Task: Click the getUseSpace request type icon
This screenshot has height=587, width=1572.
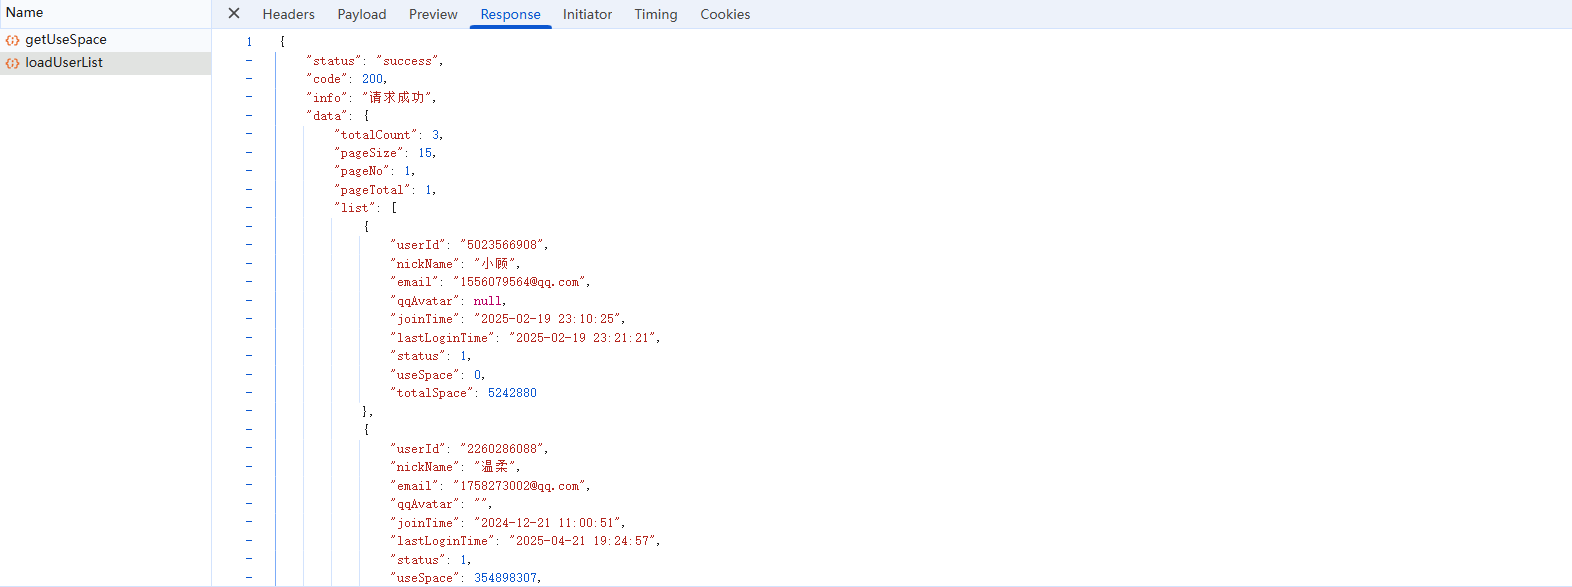Action: (12, 40)
